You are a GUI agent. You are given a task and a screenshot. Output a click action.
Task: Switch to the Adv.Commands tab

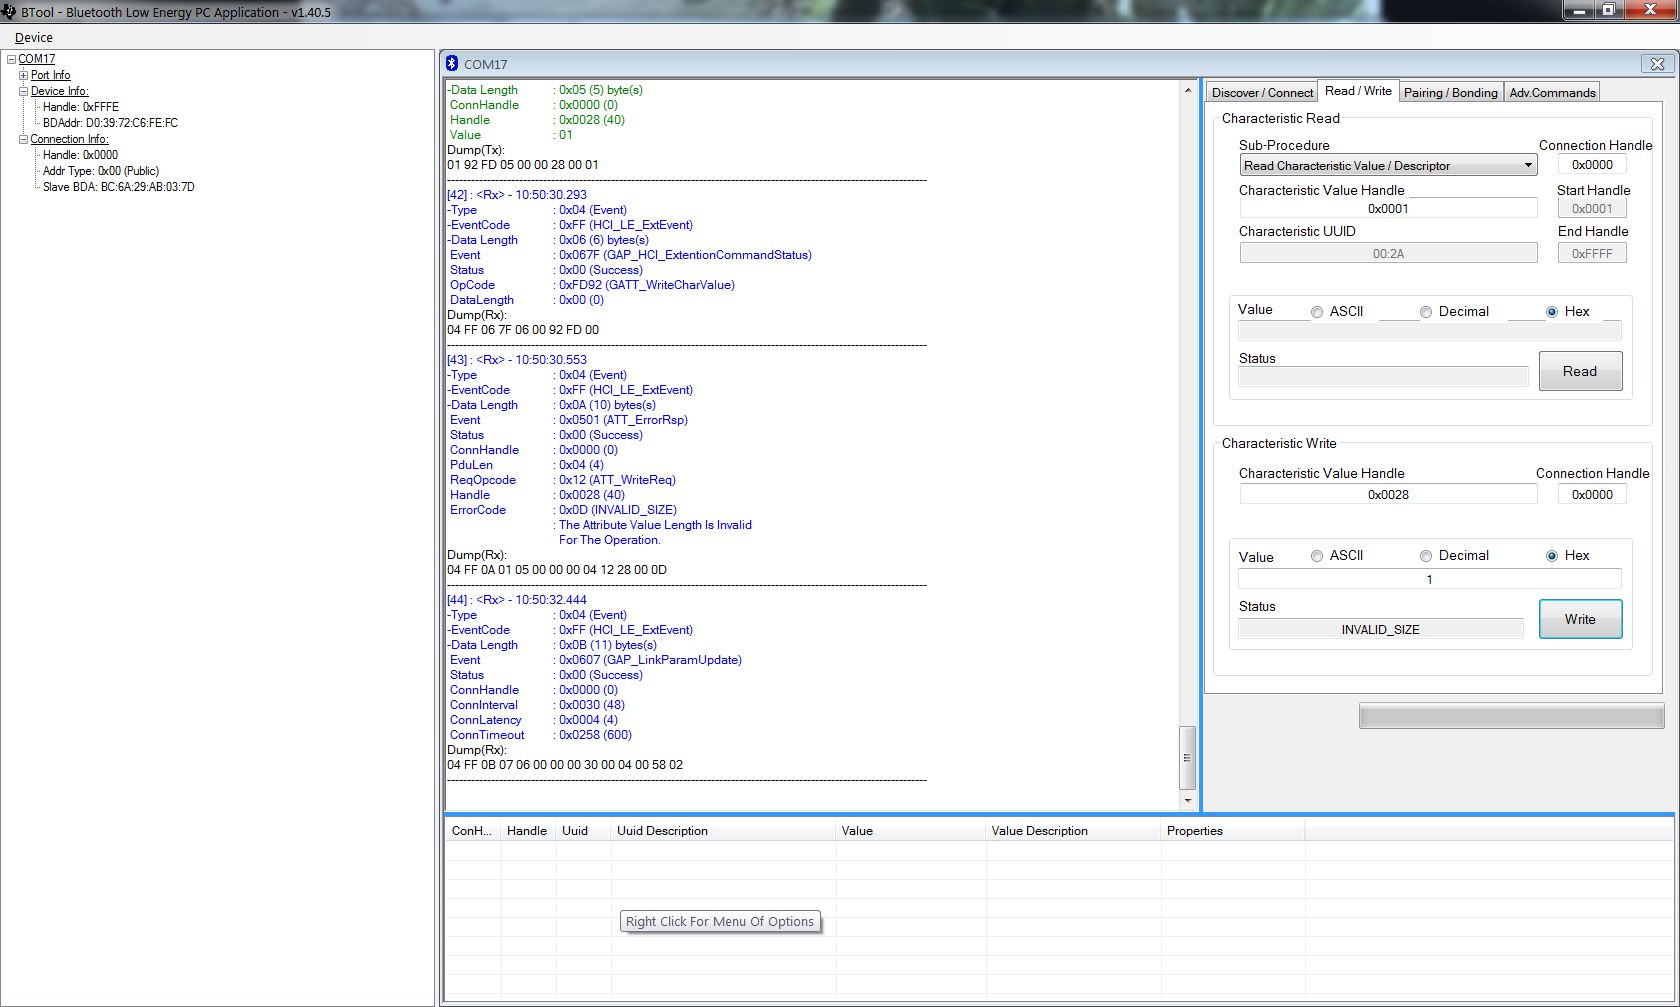1552,92
